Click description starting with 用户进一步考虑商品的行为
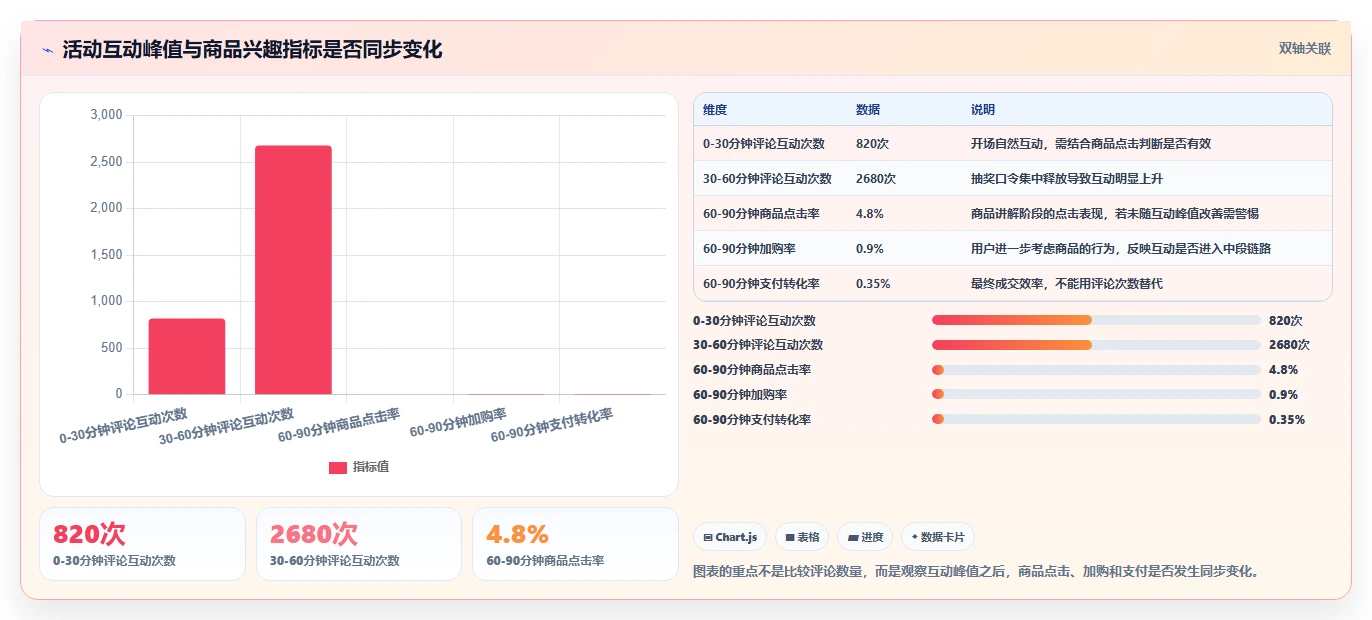 (x=1121, y=249)
